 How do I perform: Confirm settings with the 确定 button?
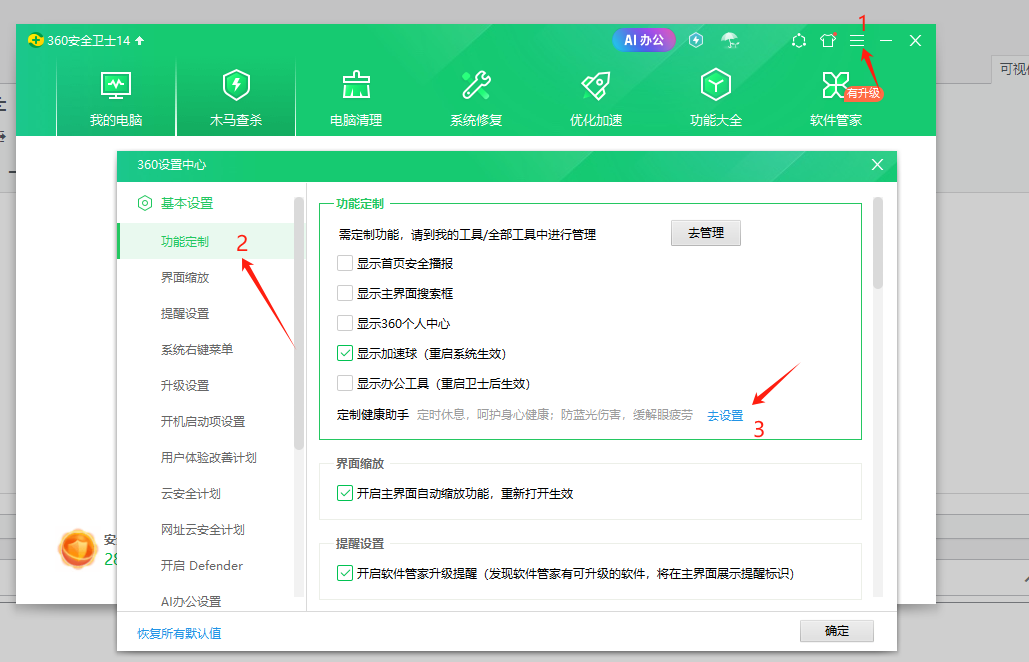point(837,631)
